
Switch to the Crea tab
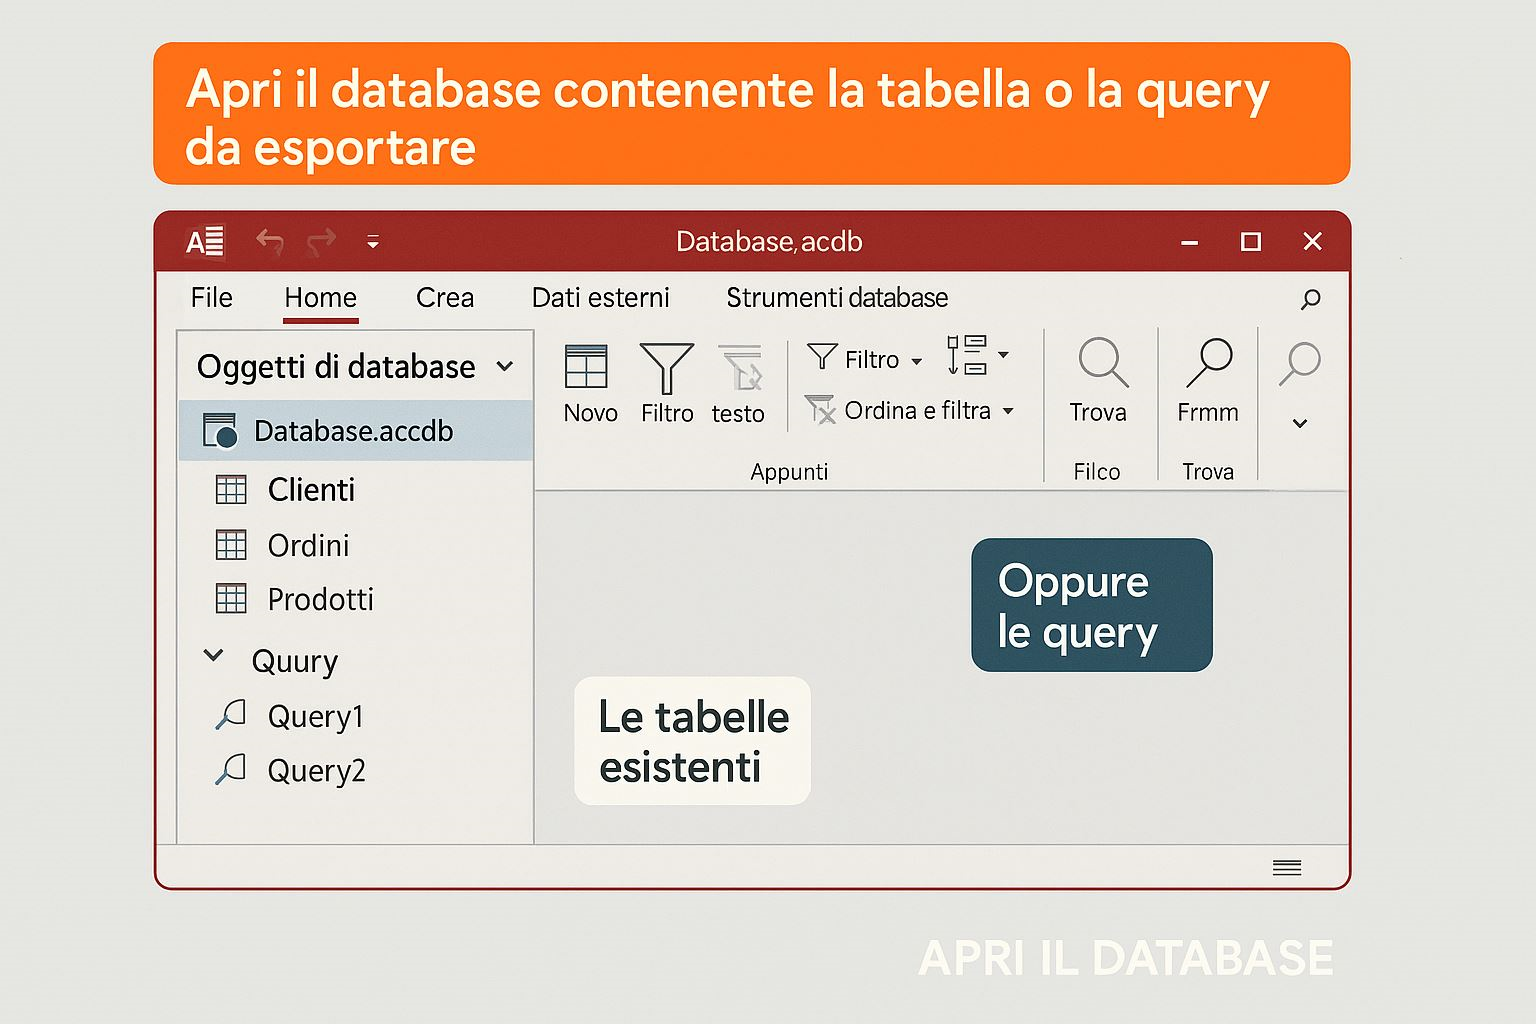[x=444, y=298]
